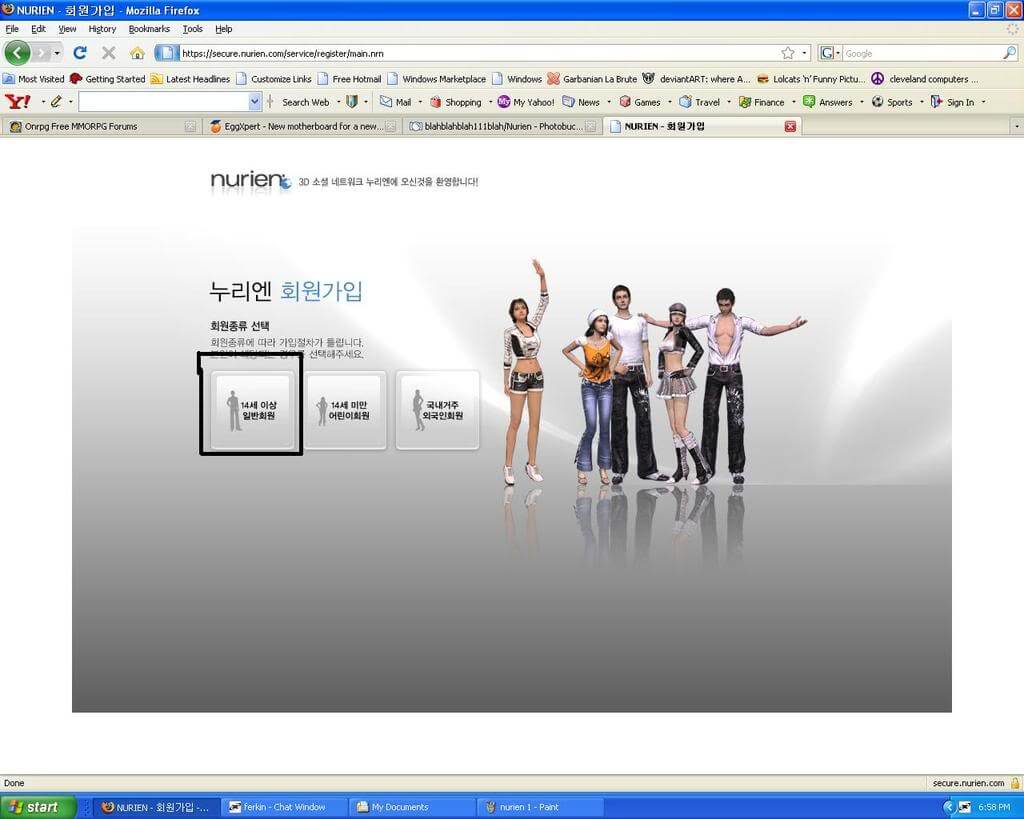1024x819 pixels.
Task: Select the 국내거주 외국인회원 membership button
Action: (437, 410)
